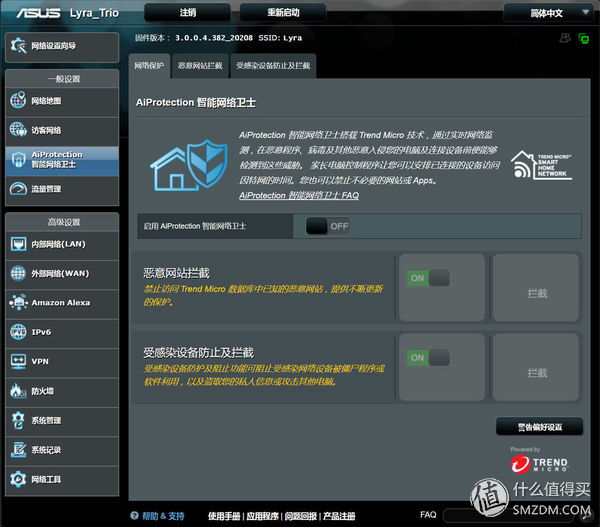Click the 警告偏好设置 button
This screenshot has height=527, width=600.
[540, 427]
